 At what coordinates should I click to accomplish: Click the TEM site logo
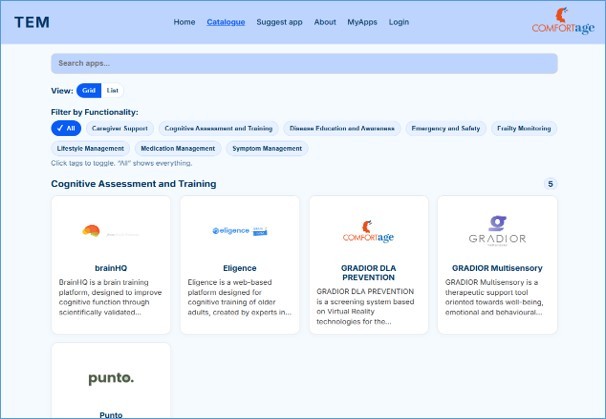(31, 22)
